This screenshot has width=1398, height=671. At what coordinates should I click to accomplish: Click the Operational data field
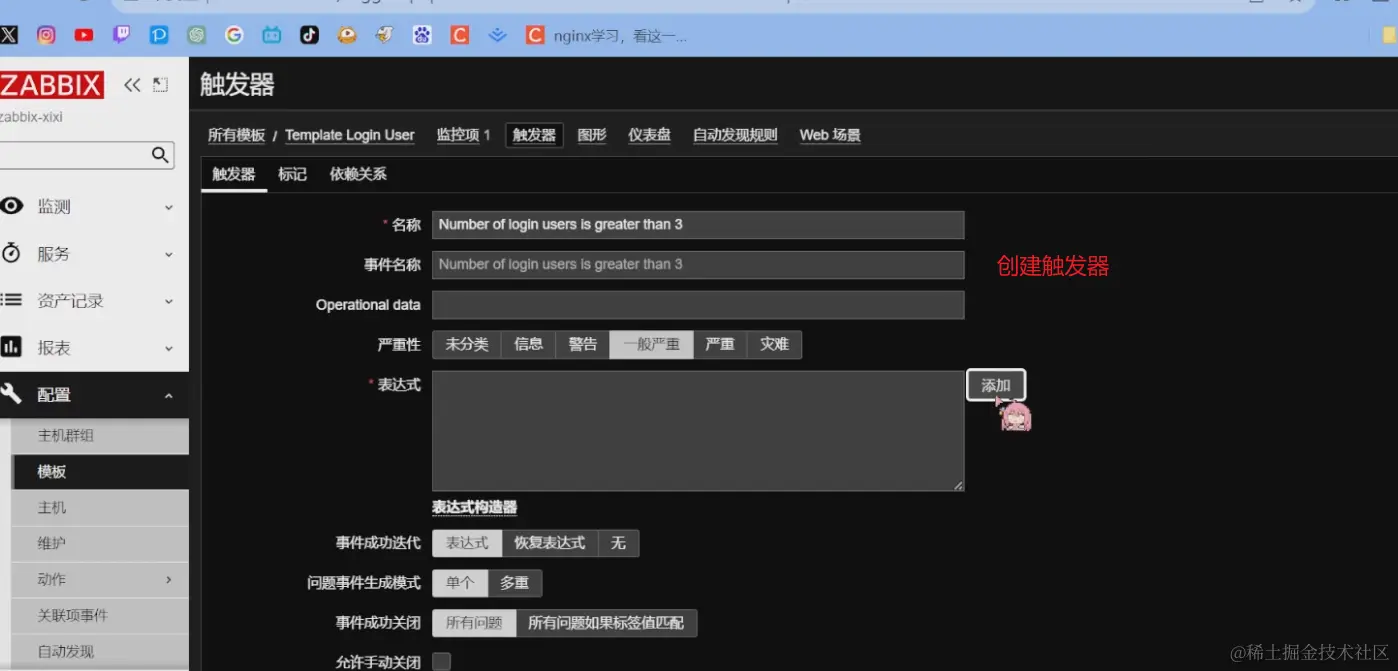[698, 305]
